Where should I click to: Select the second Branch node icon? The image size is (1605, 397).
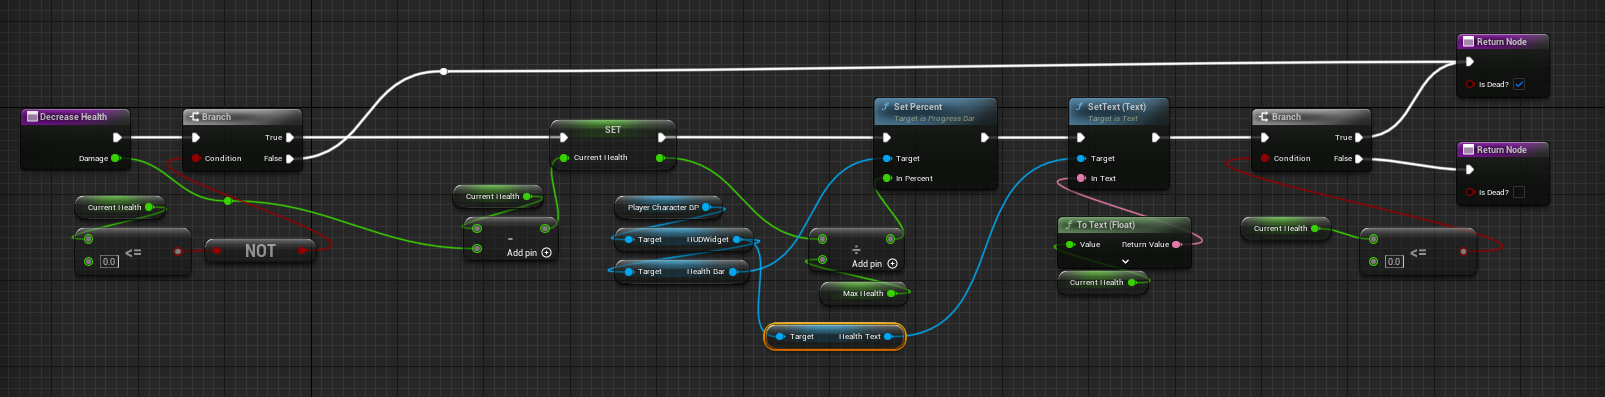tap(1264, 117)
